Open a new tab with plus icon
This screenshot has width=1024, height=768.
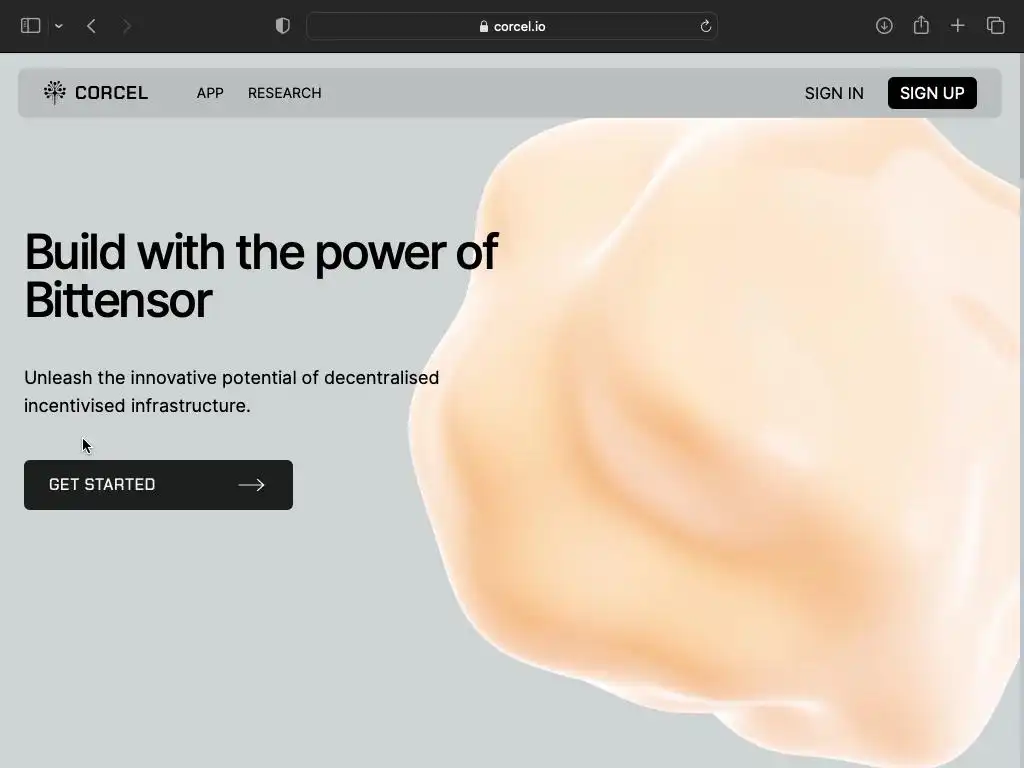957,26
